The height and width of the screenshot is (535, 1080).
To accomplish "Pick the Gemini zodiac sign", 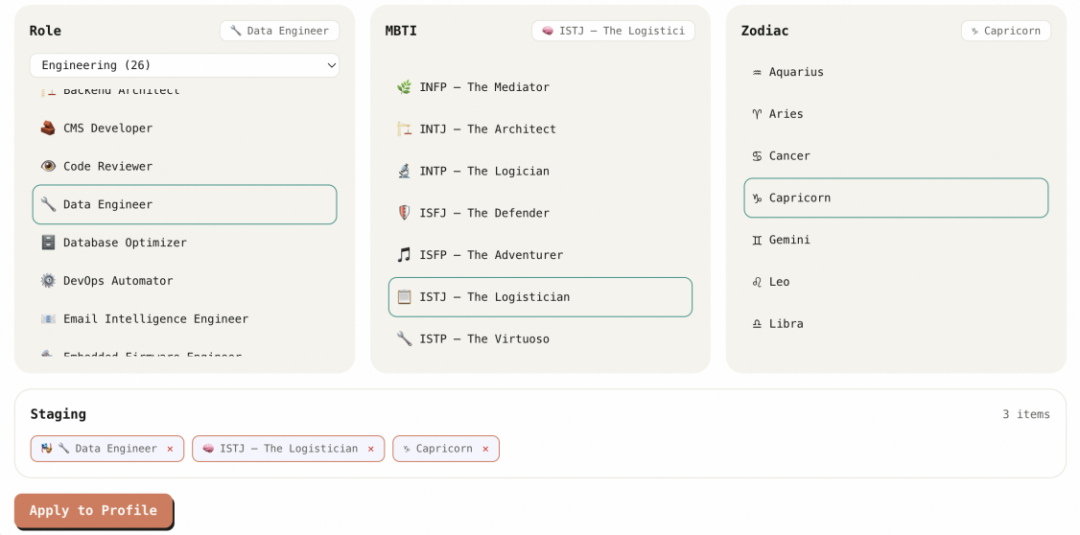I will pyautogui.click(x=789, y=240).
